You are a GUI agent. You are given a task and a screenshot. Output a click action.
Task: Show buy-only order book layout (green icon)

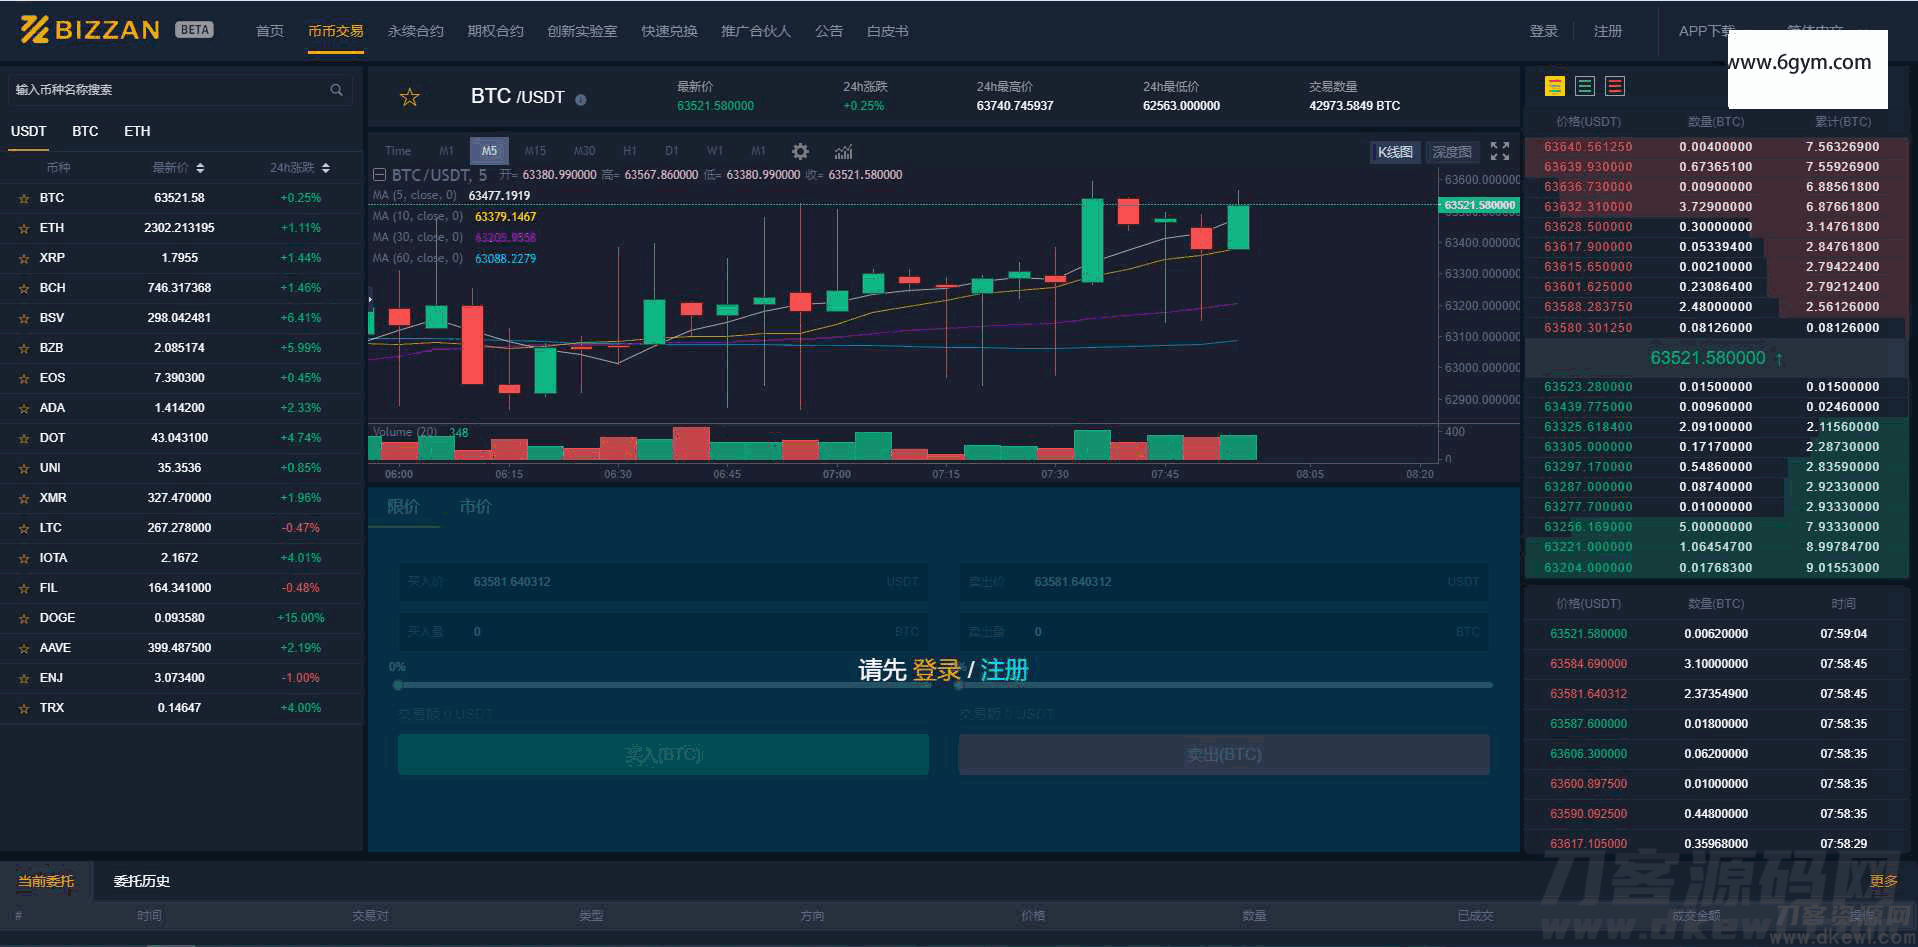[1585, 86]
